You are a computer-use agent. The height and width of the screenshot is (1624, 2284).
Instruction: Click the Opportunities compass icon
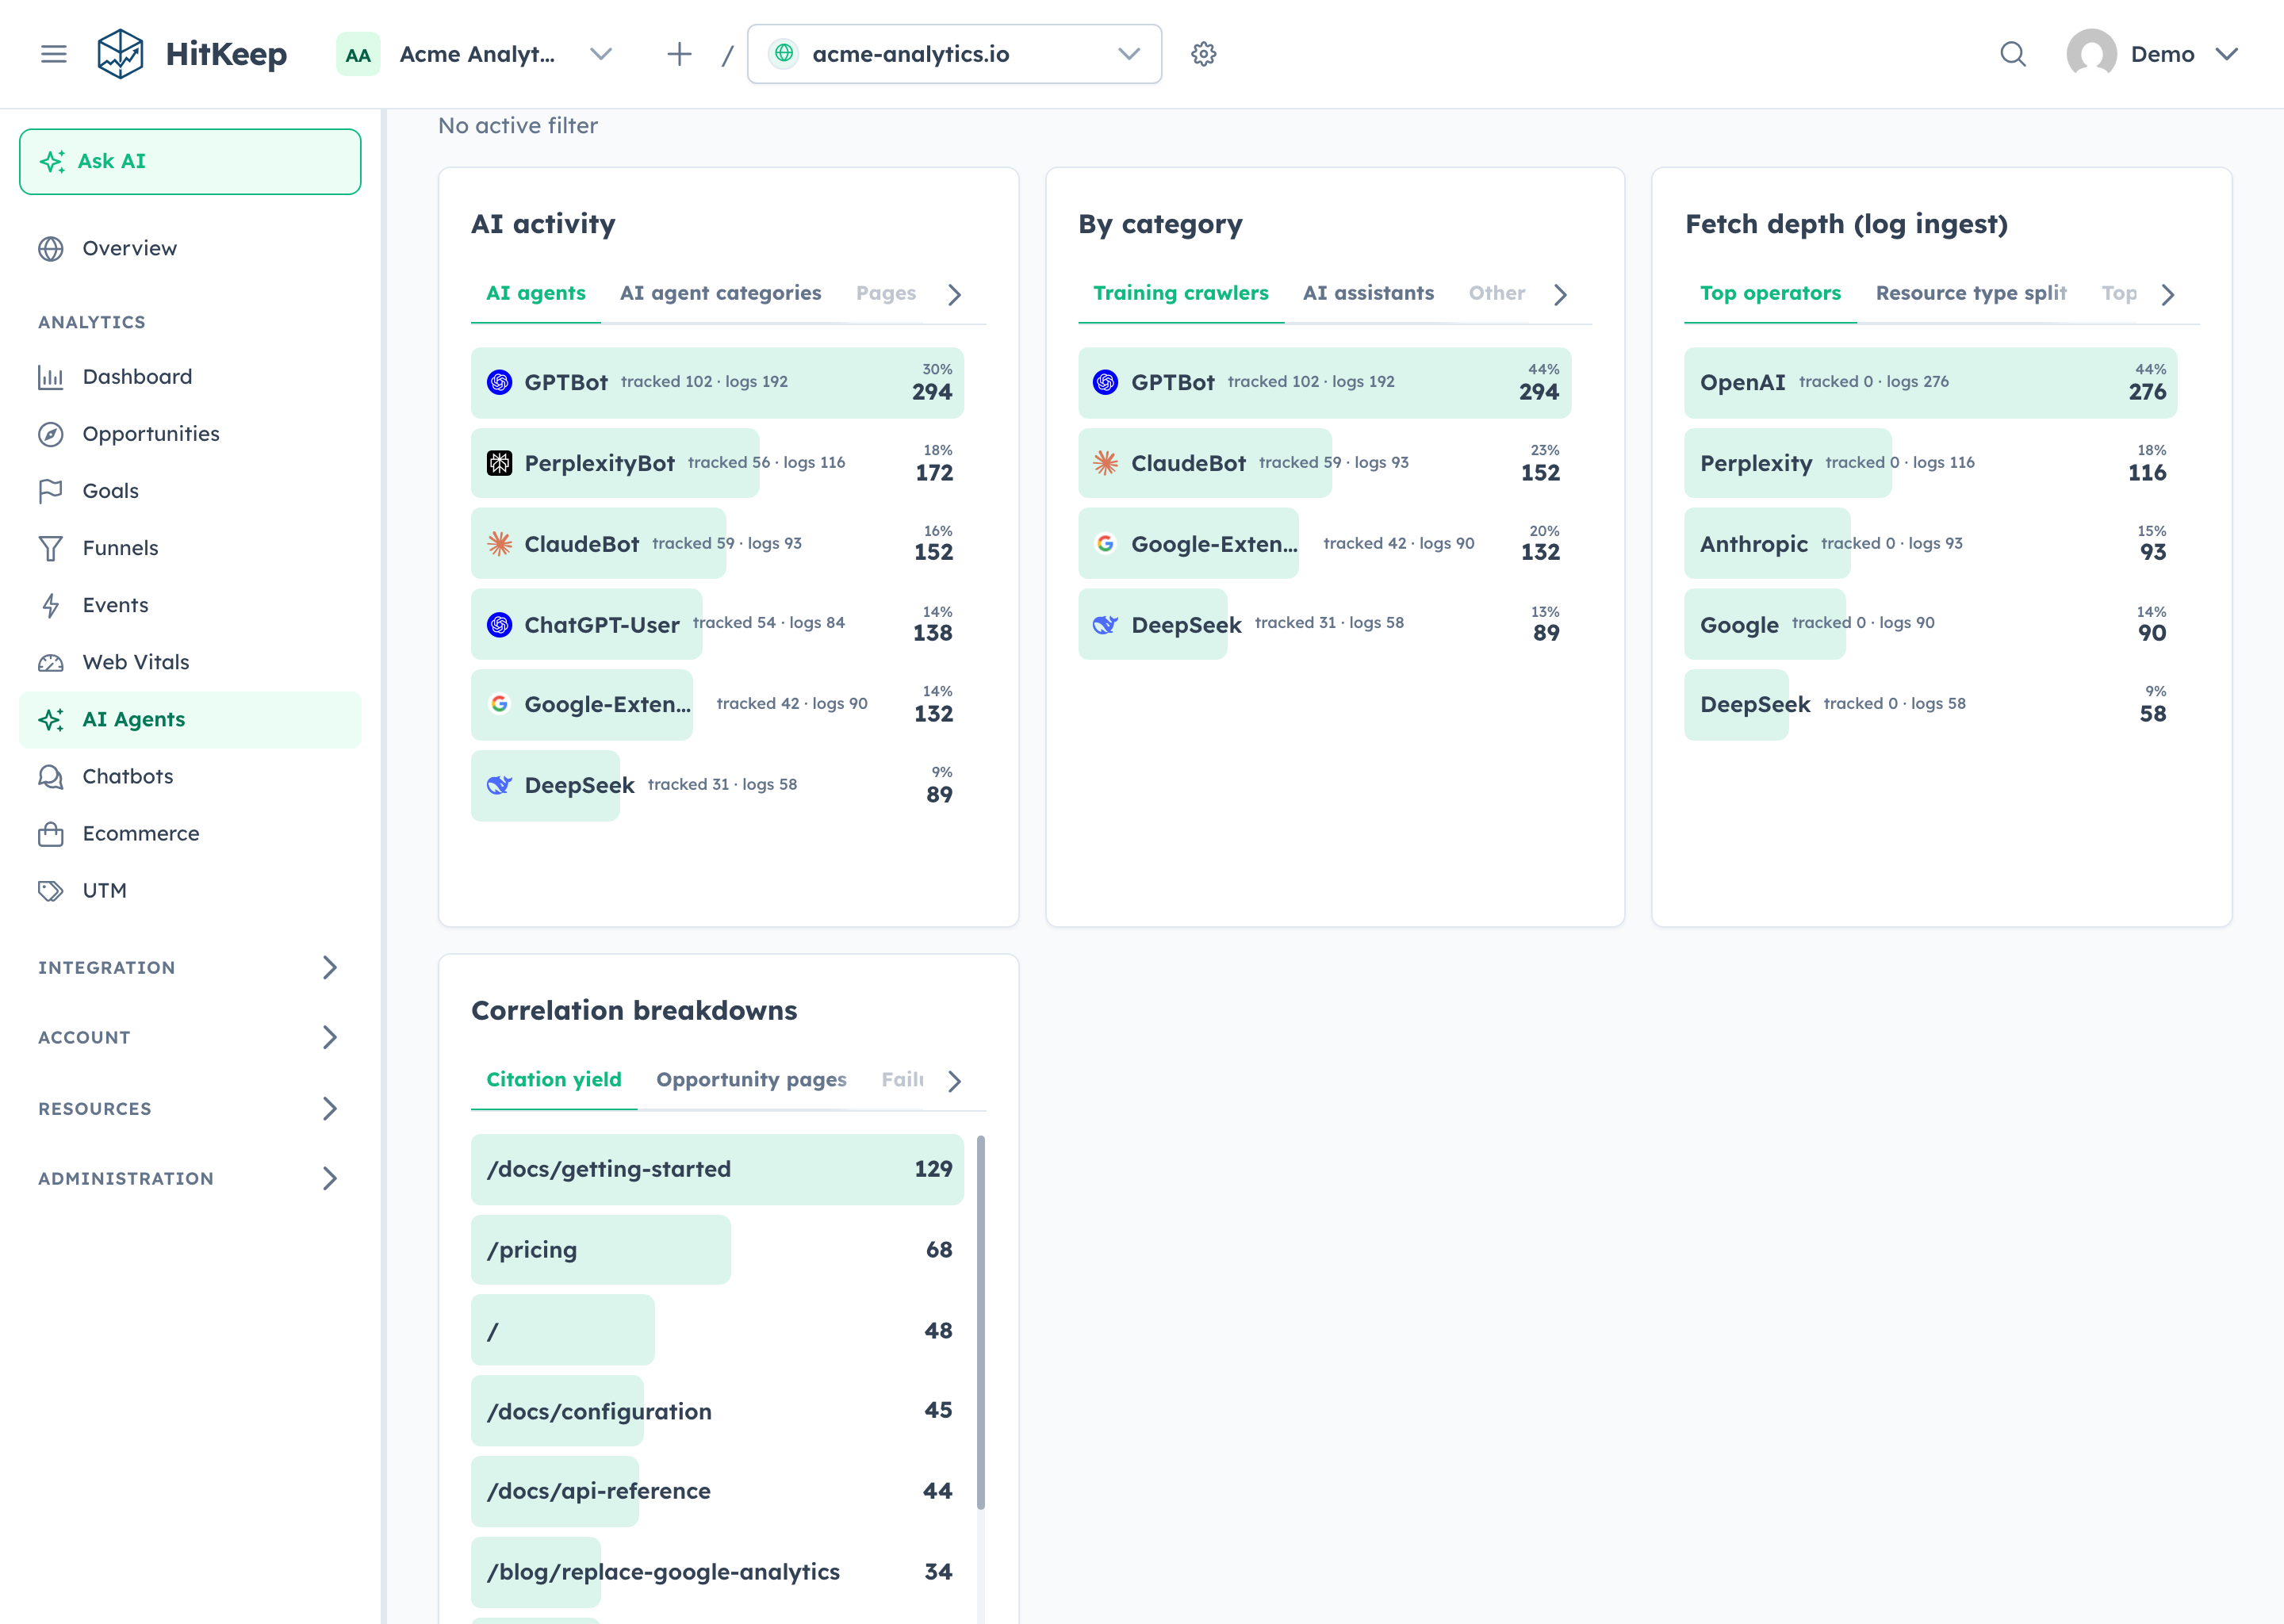[x=51, y=434]
